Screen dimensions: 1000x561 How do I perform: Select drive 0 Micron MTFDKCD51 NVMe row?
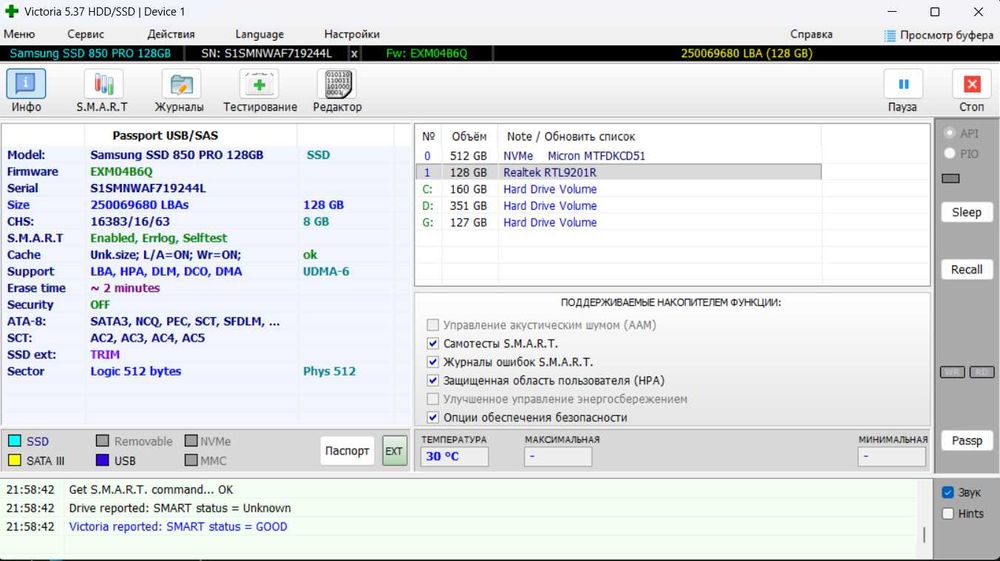[618, 156]
